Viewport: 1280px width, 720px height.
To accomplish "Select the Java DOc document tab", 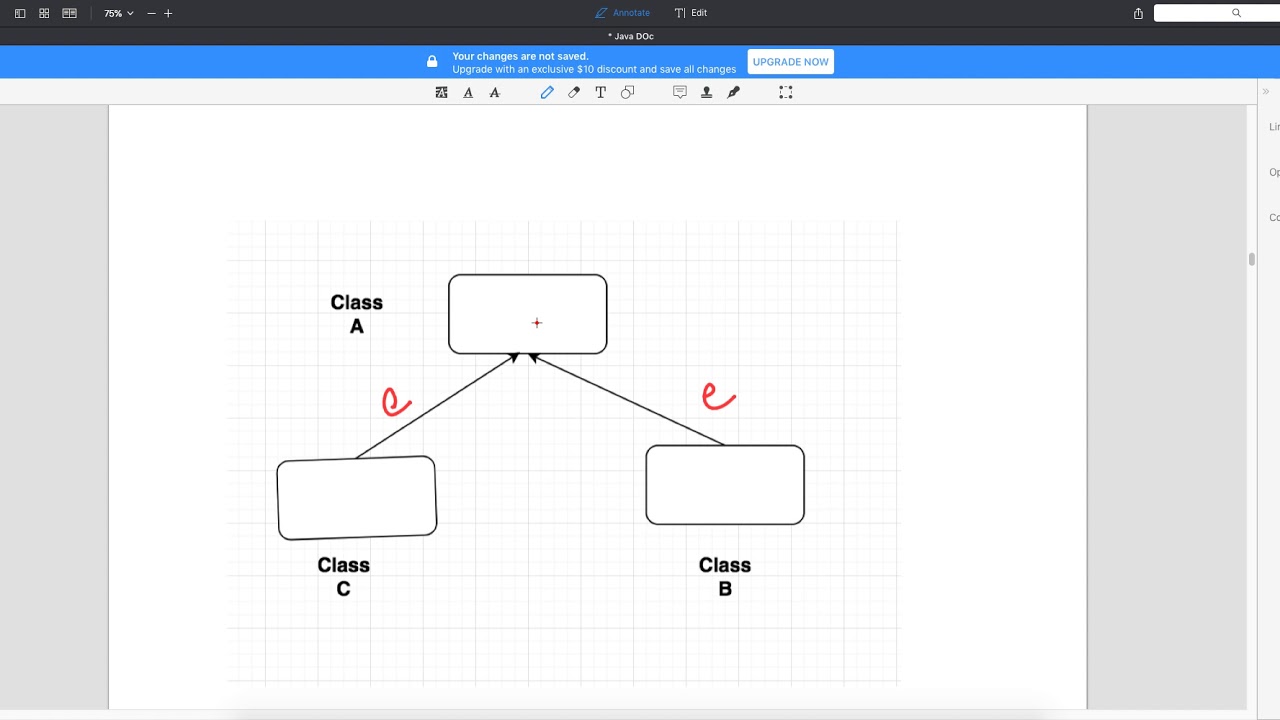I will pos(631,36).
